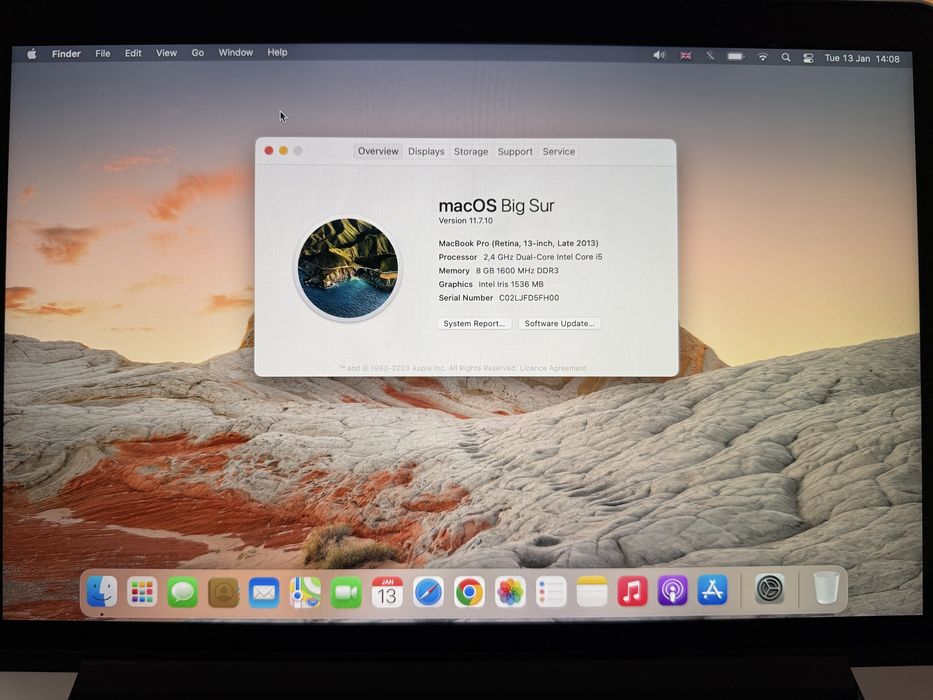Open System Preferences in the Dock

769,589
